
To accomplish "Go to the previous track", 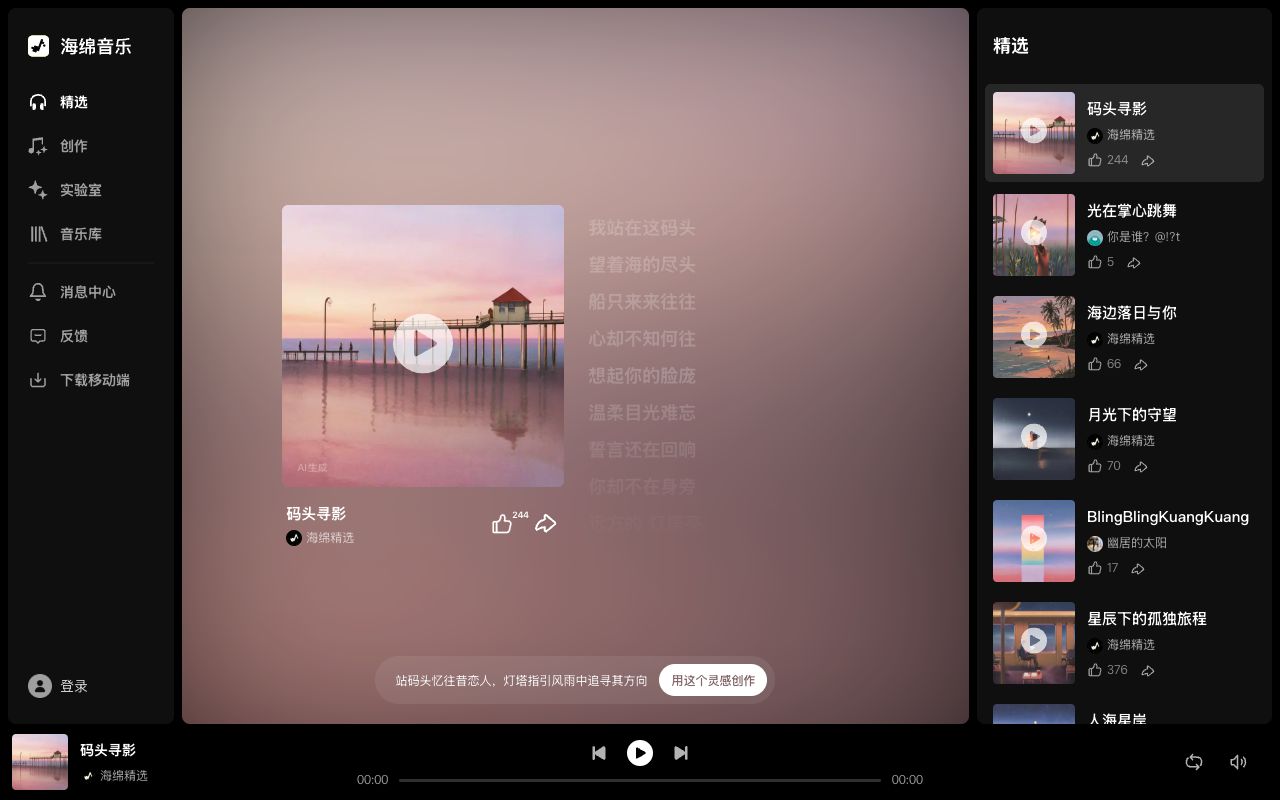I will (599, 753).
